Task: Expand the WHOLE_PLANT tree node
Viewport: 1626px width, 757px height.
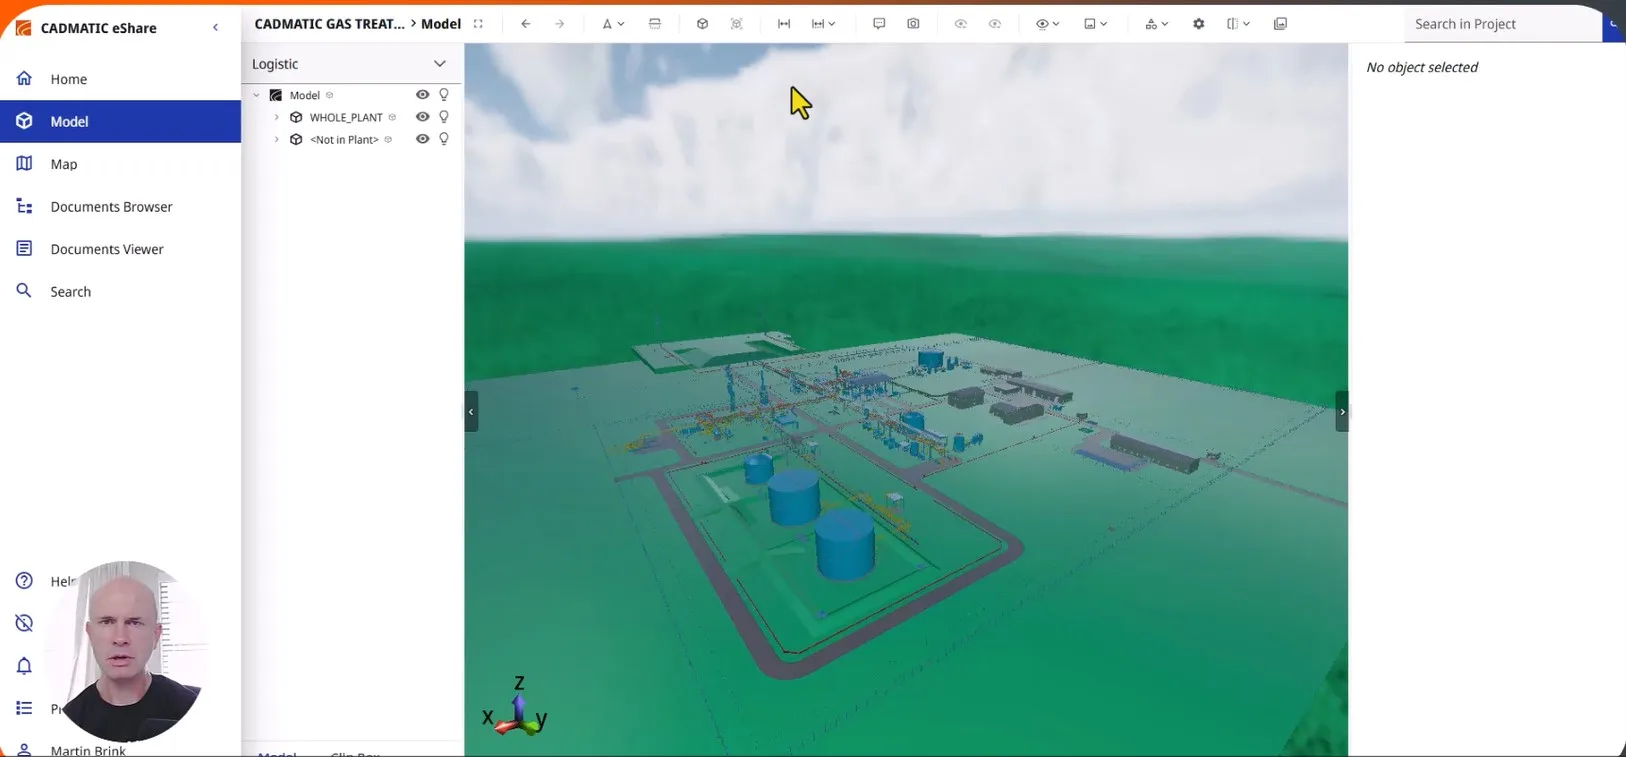Action: point(277,117)
